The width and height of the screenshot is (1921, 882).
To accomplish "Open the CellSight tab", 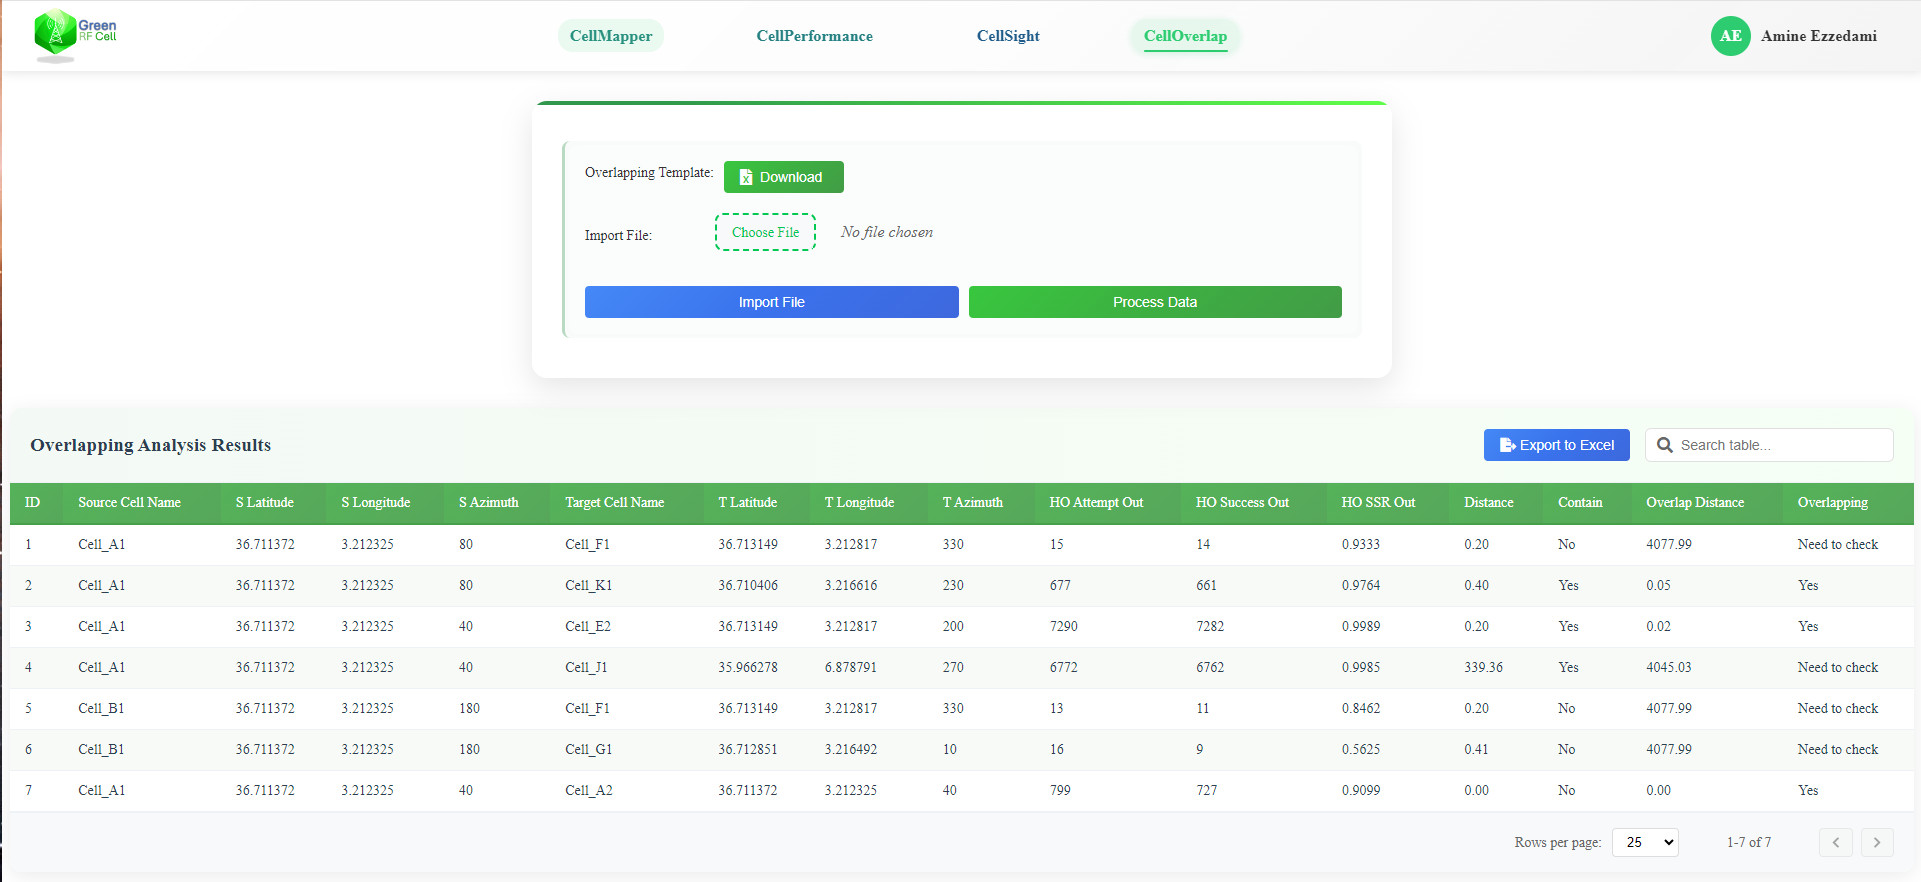I will 1008,36.
